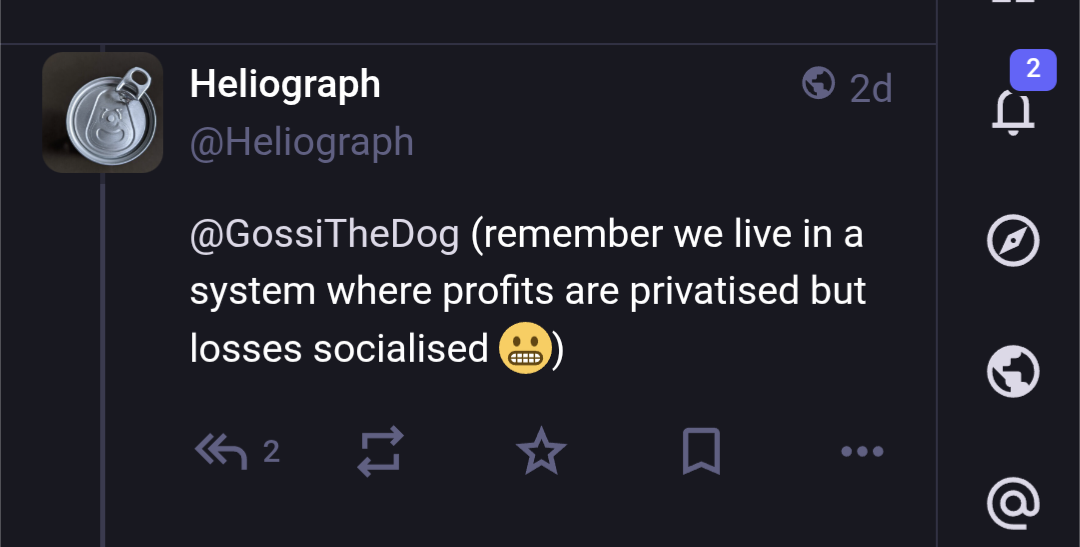Click the reply count number 2

(x=271, y=452)
